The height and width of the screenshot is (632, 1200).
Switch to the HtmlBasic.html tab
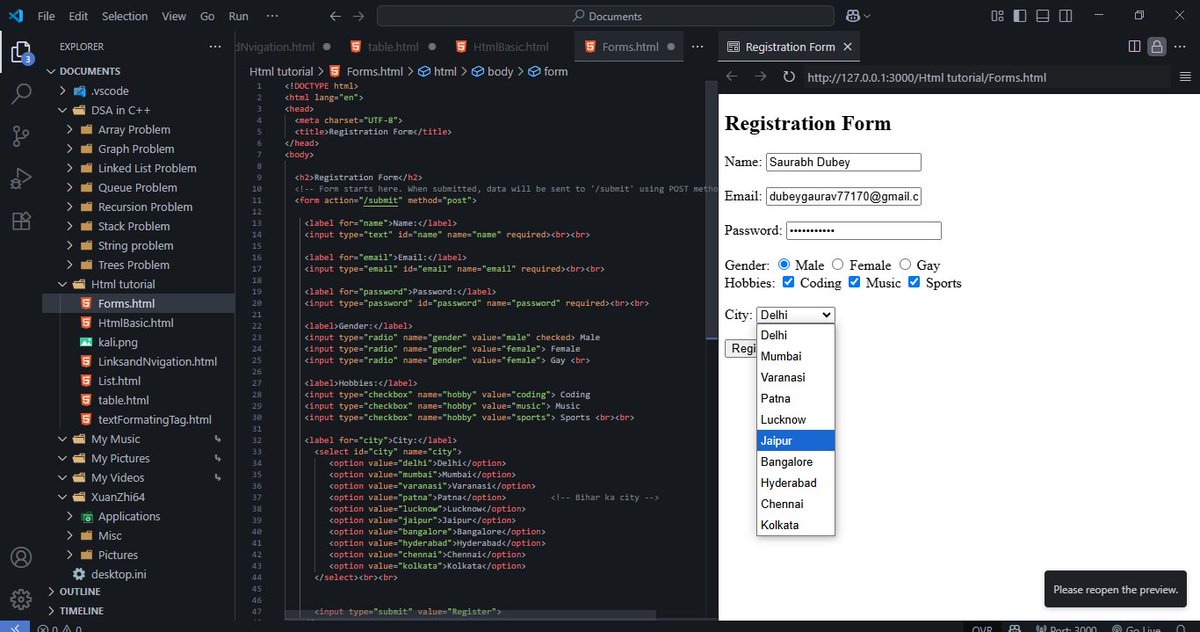point(510,47)
